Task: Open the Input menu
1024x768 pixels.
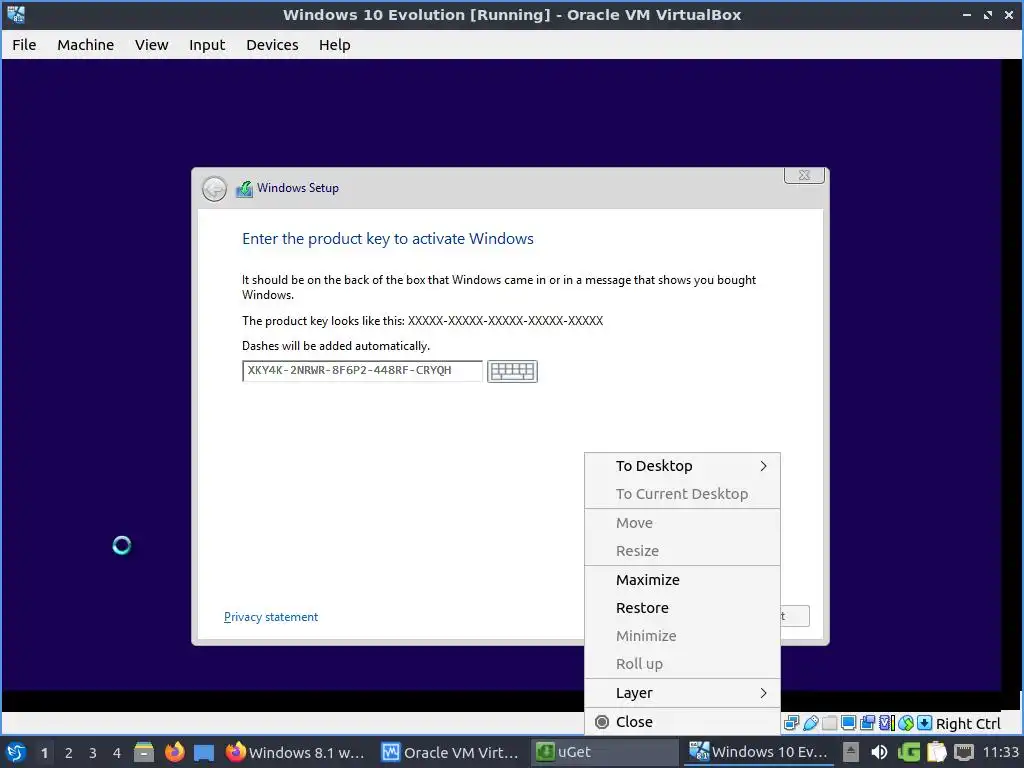Action: [x=207, y=44]
